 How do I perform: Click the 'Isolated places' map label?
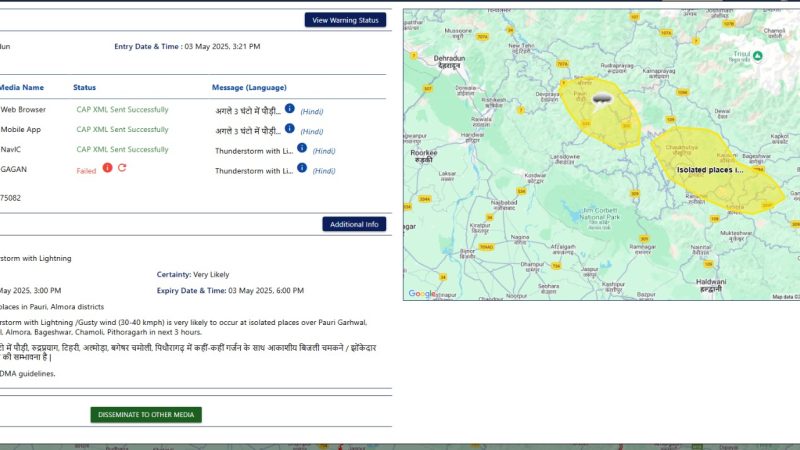tap(710, 170)
